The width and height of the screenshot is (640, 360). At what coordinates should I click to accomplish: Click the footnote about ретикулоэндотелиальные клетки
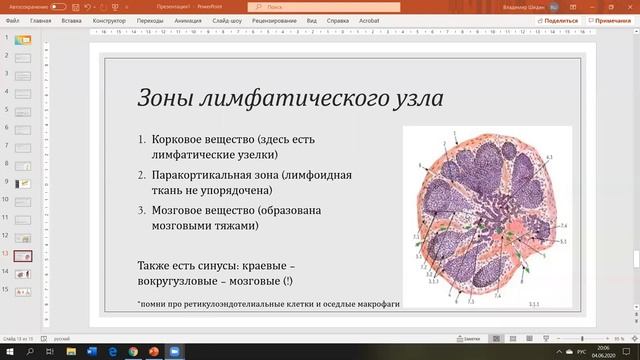(269, 304)
